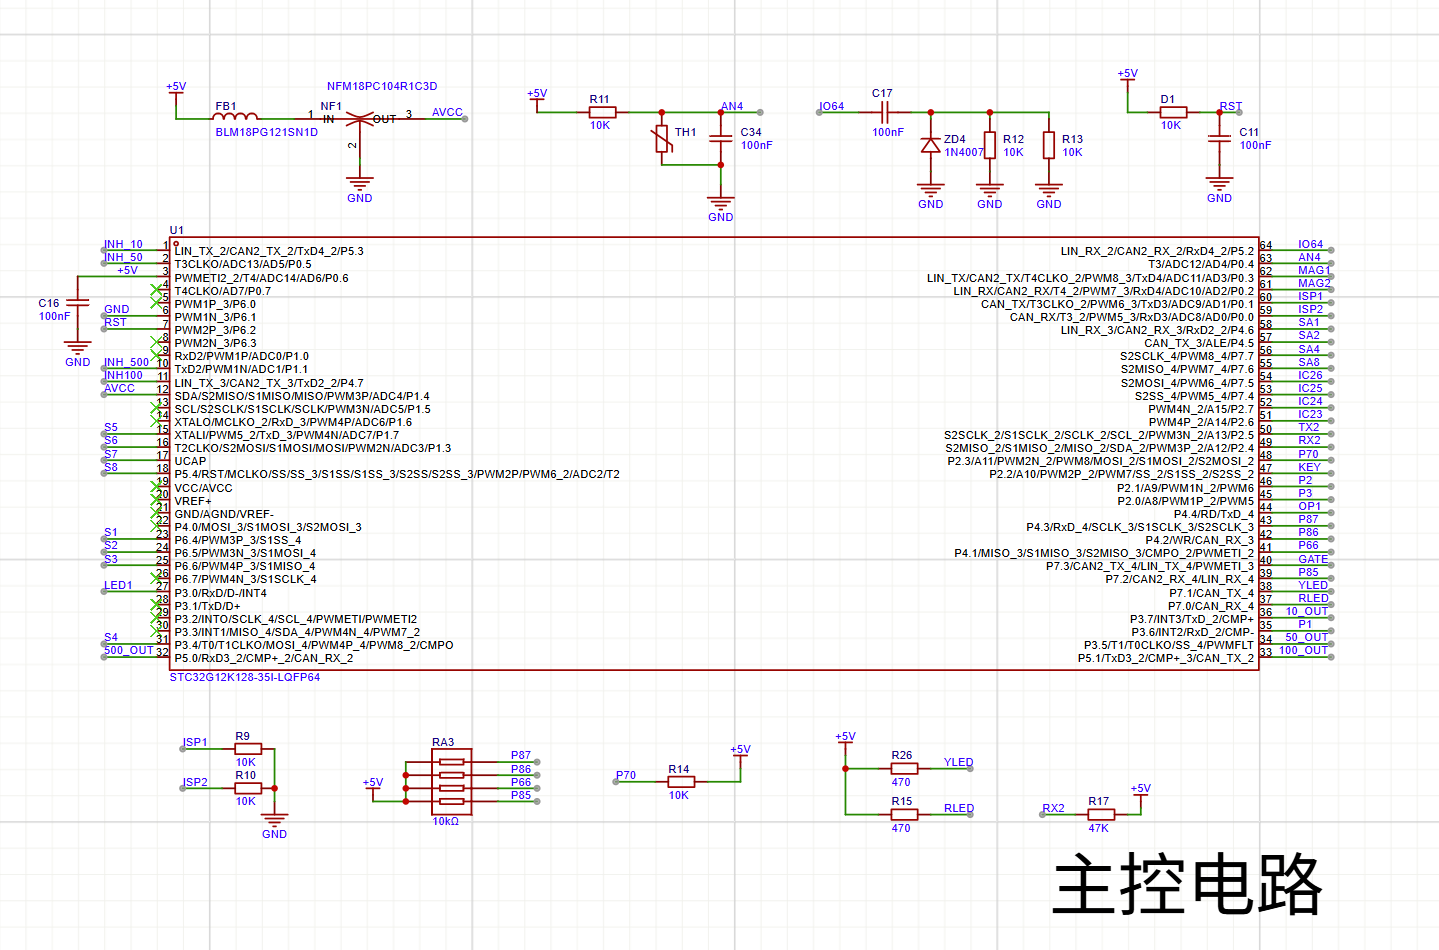
Task: Select the R26 470 resistor symbol
Action: click(x=903, y=768)
